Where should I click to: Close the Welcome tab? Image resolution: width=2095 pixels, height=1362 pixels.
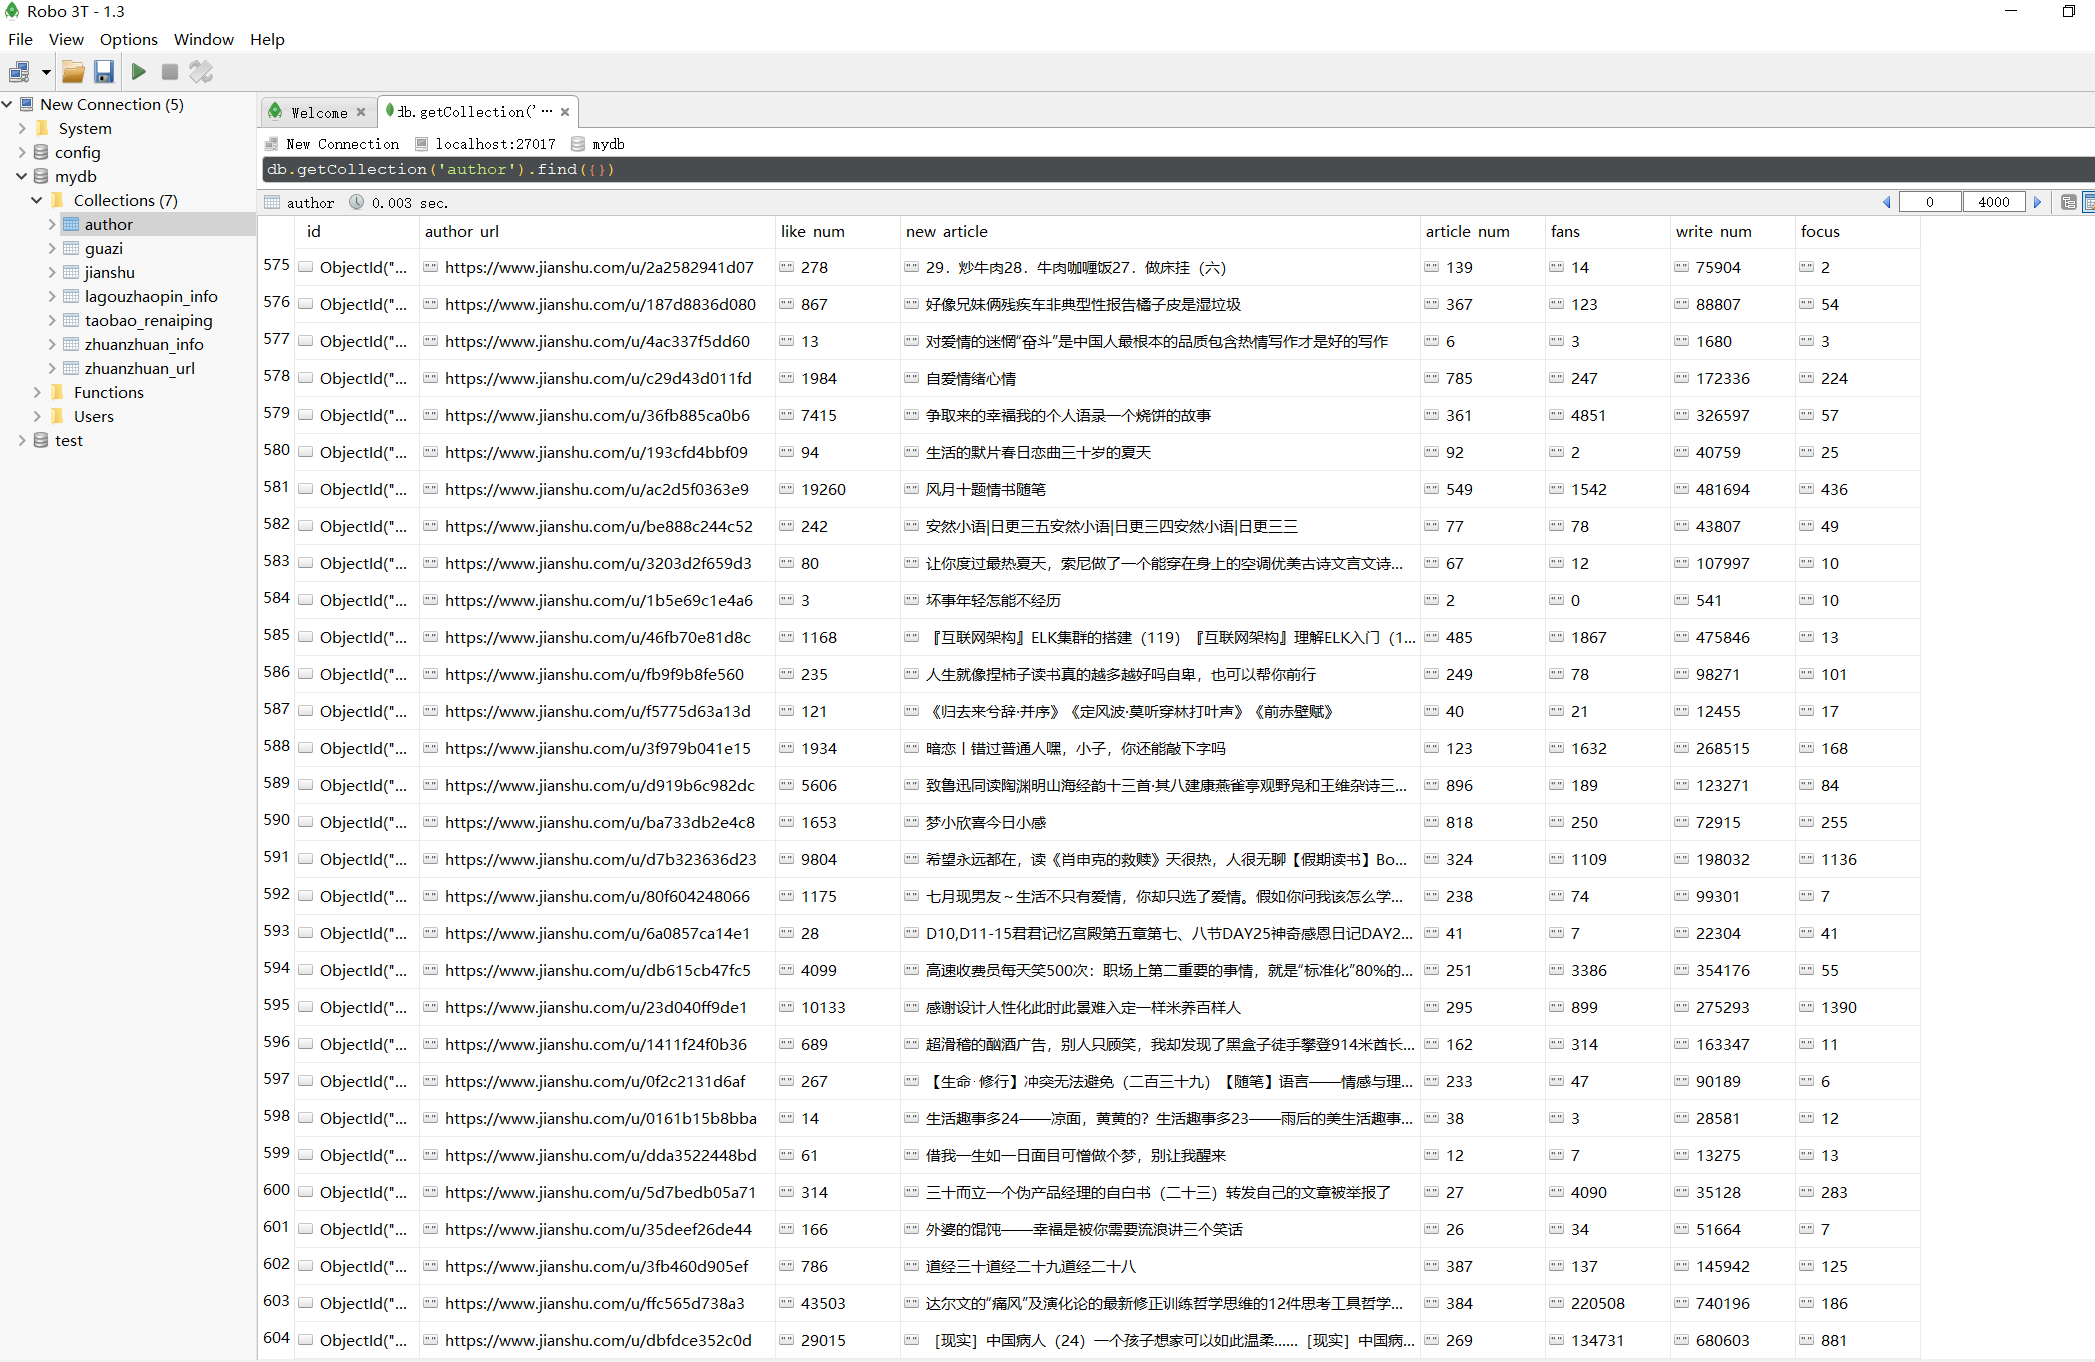click(x=361, y=112)
